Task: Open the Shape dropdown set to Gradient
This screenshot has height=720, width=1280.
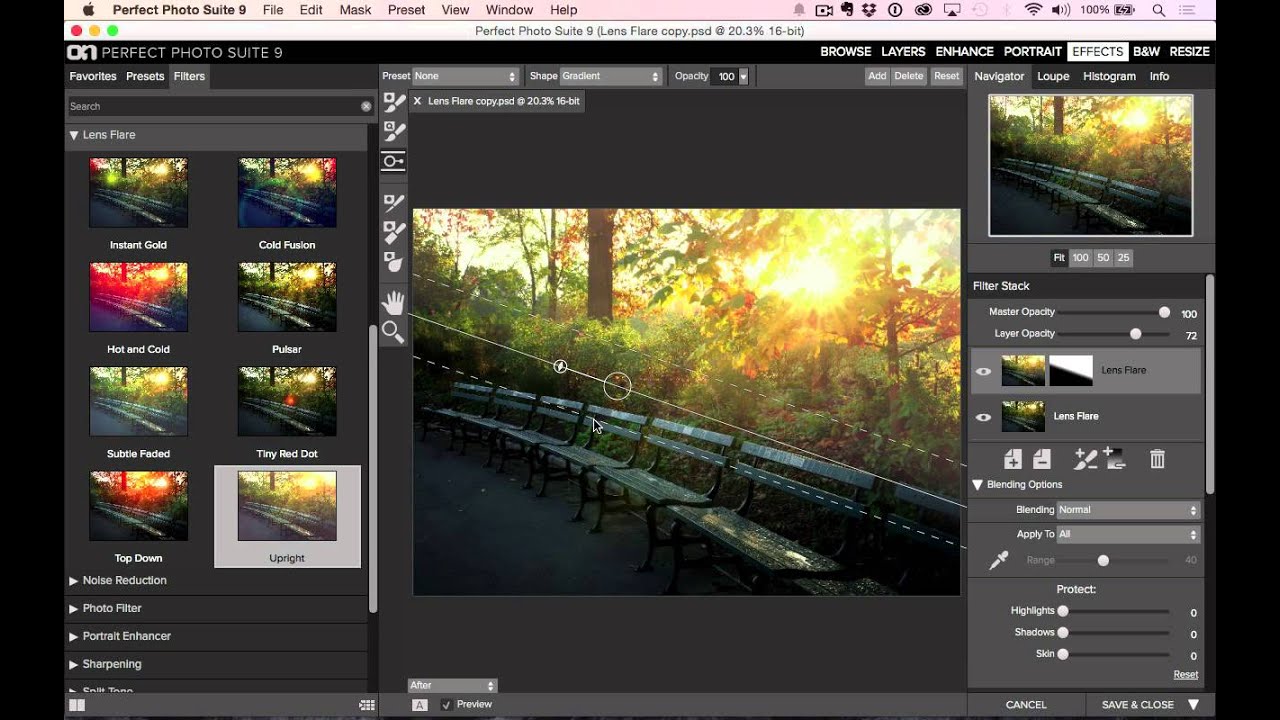Action: (x=611, y=76)
